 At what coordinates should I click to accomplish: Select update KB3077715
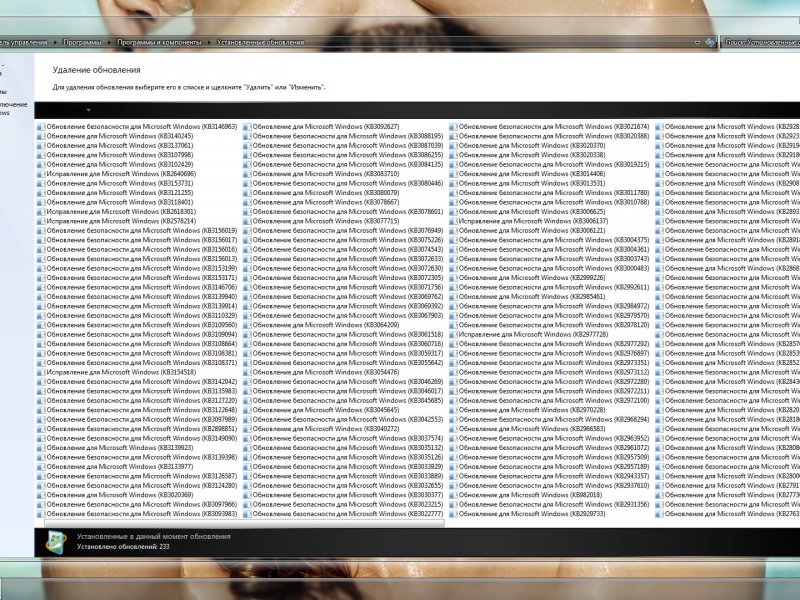(321, 221)
